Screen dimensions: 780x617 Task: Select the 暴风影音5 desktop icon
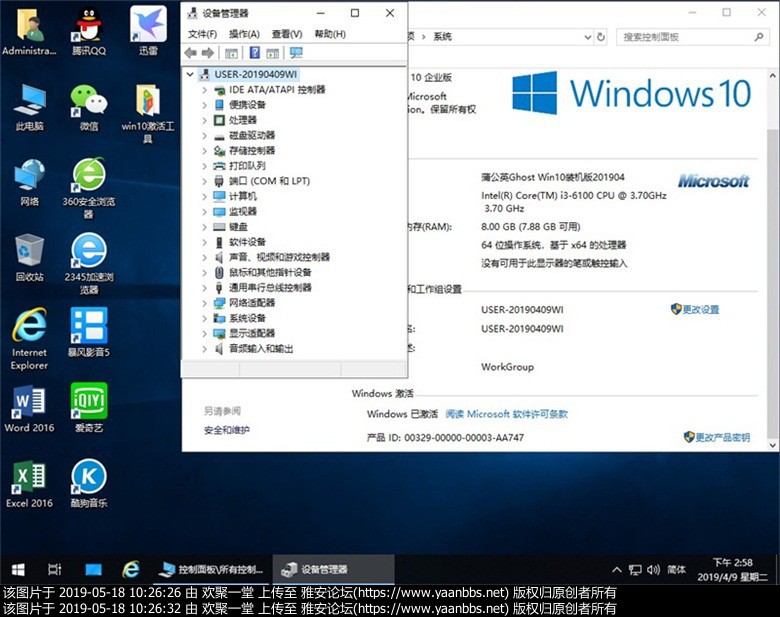point(89,332)
